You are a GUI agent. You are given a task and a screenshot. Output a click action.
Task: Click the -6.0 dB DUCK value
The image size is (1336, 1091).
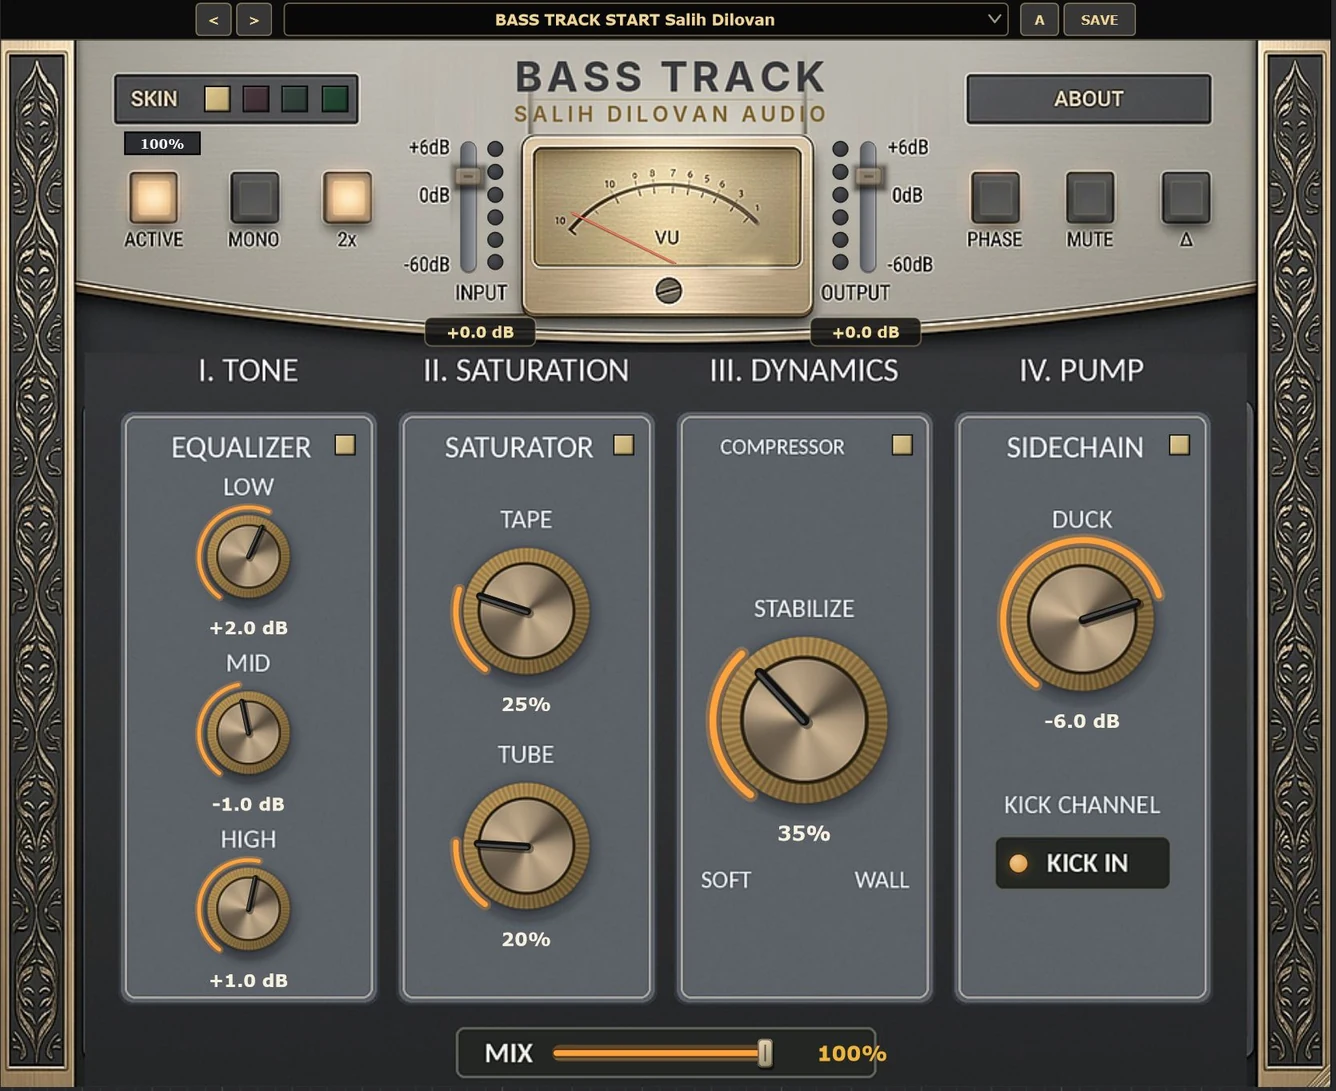tap(1082, 721)
